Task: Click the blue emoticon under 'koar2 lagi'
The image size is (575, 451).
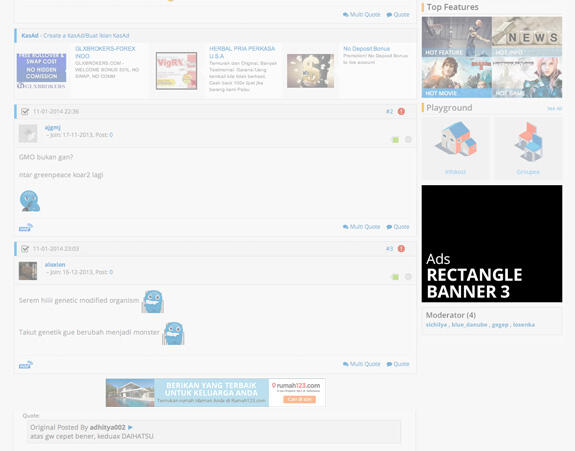Action: coord(30,201)
